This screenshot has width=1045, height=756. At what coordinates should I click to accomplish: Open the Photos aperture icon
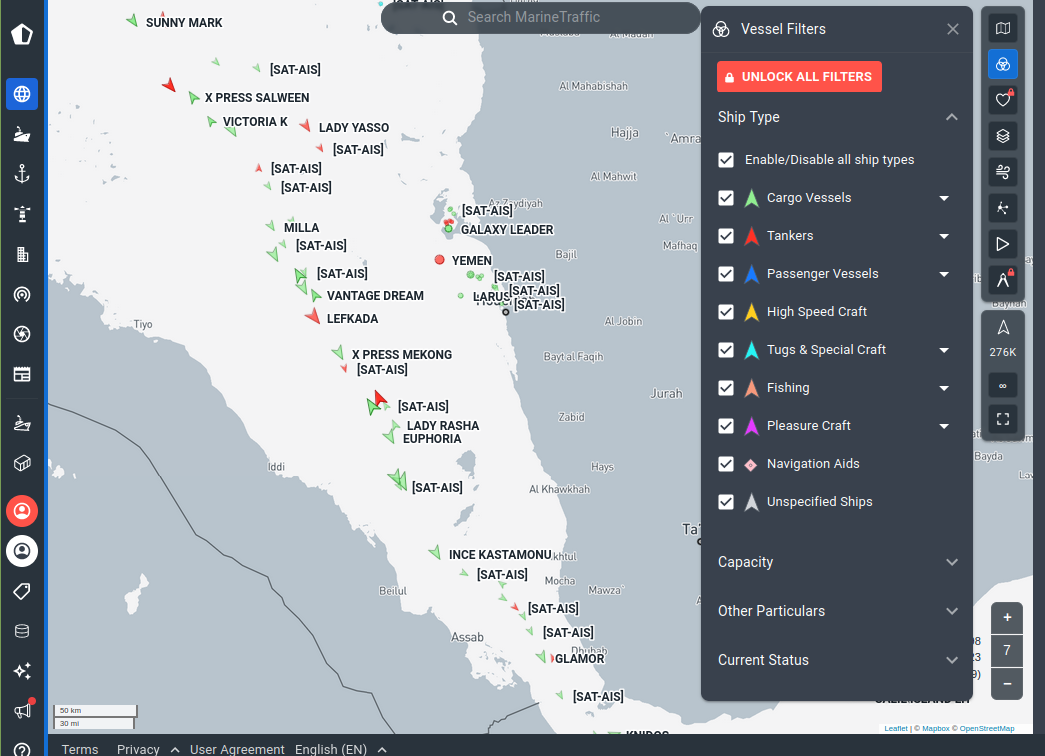click(22, 334)
